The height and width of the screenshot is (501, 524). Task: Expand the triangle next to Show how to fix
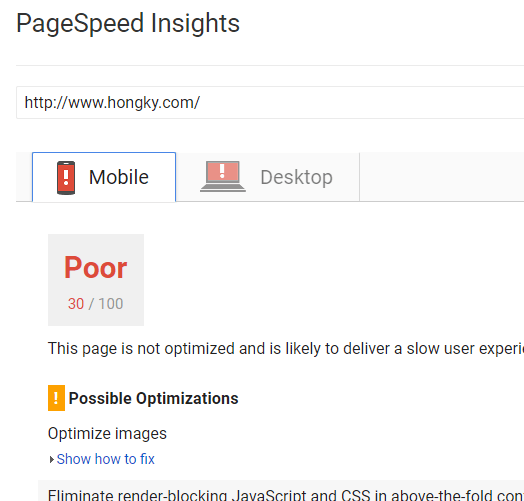pos(51,460)
